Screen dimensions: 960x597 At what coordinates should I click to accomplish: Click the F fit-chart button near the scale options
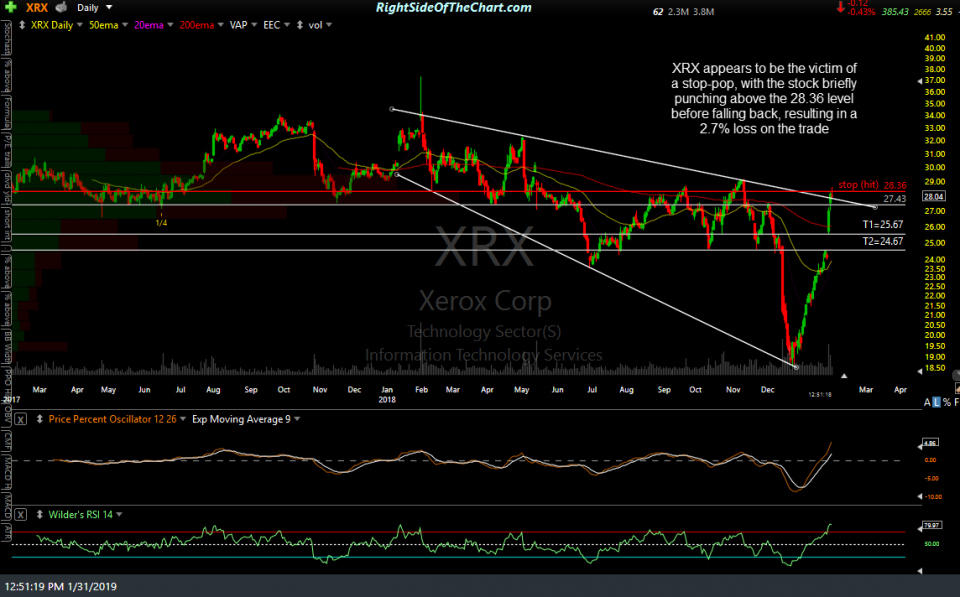[957, 403]
